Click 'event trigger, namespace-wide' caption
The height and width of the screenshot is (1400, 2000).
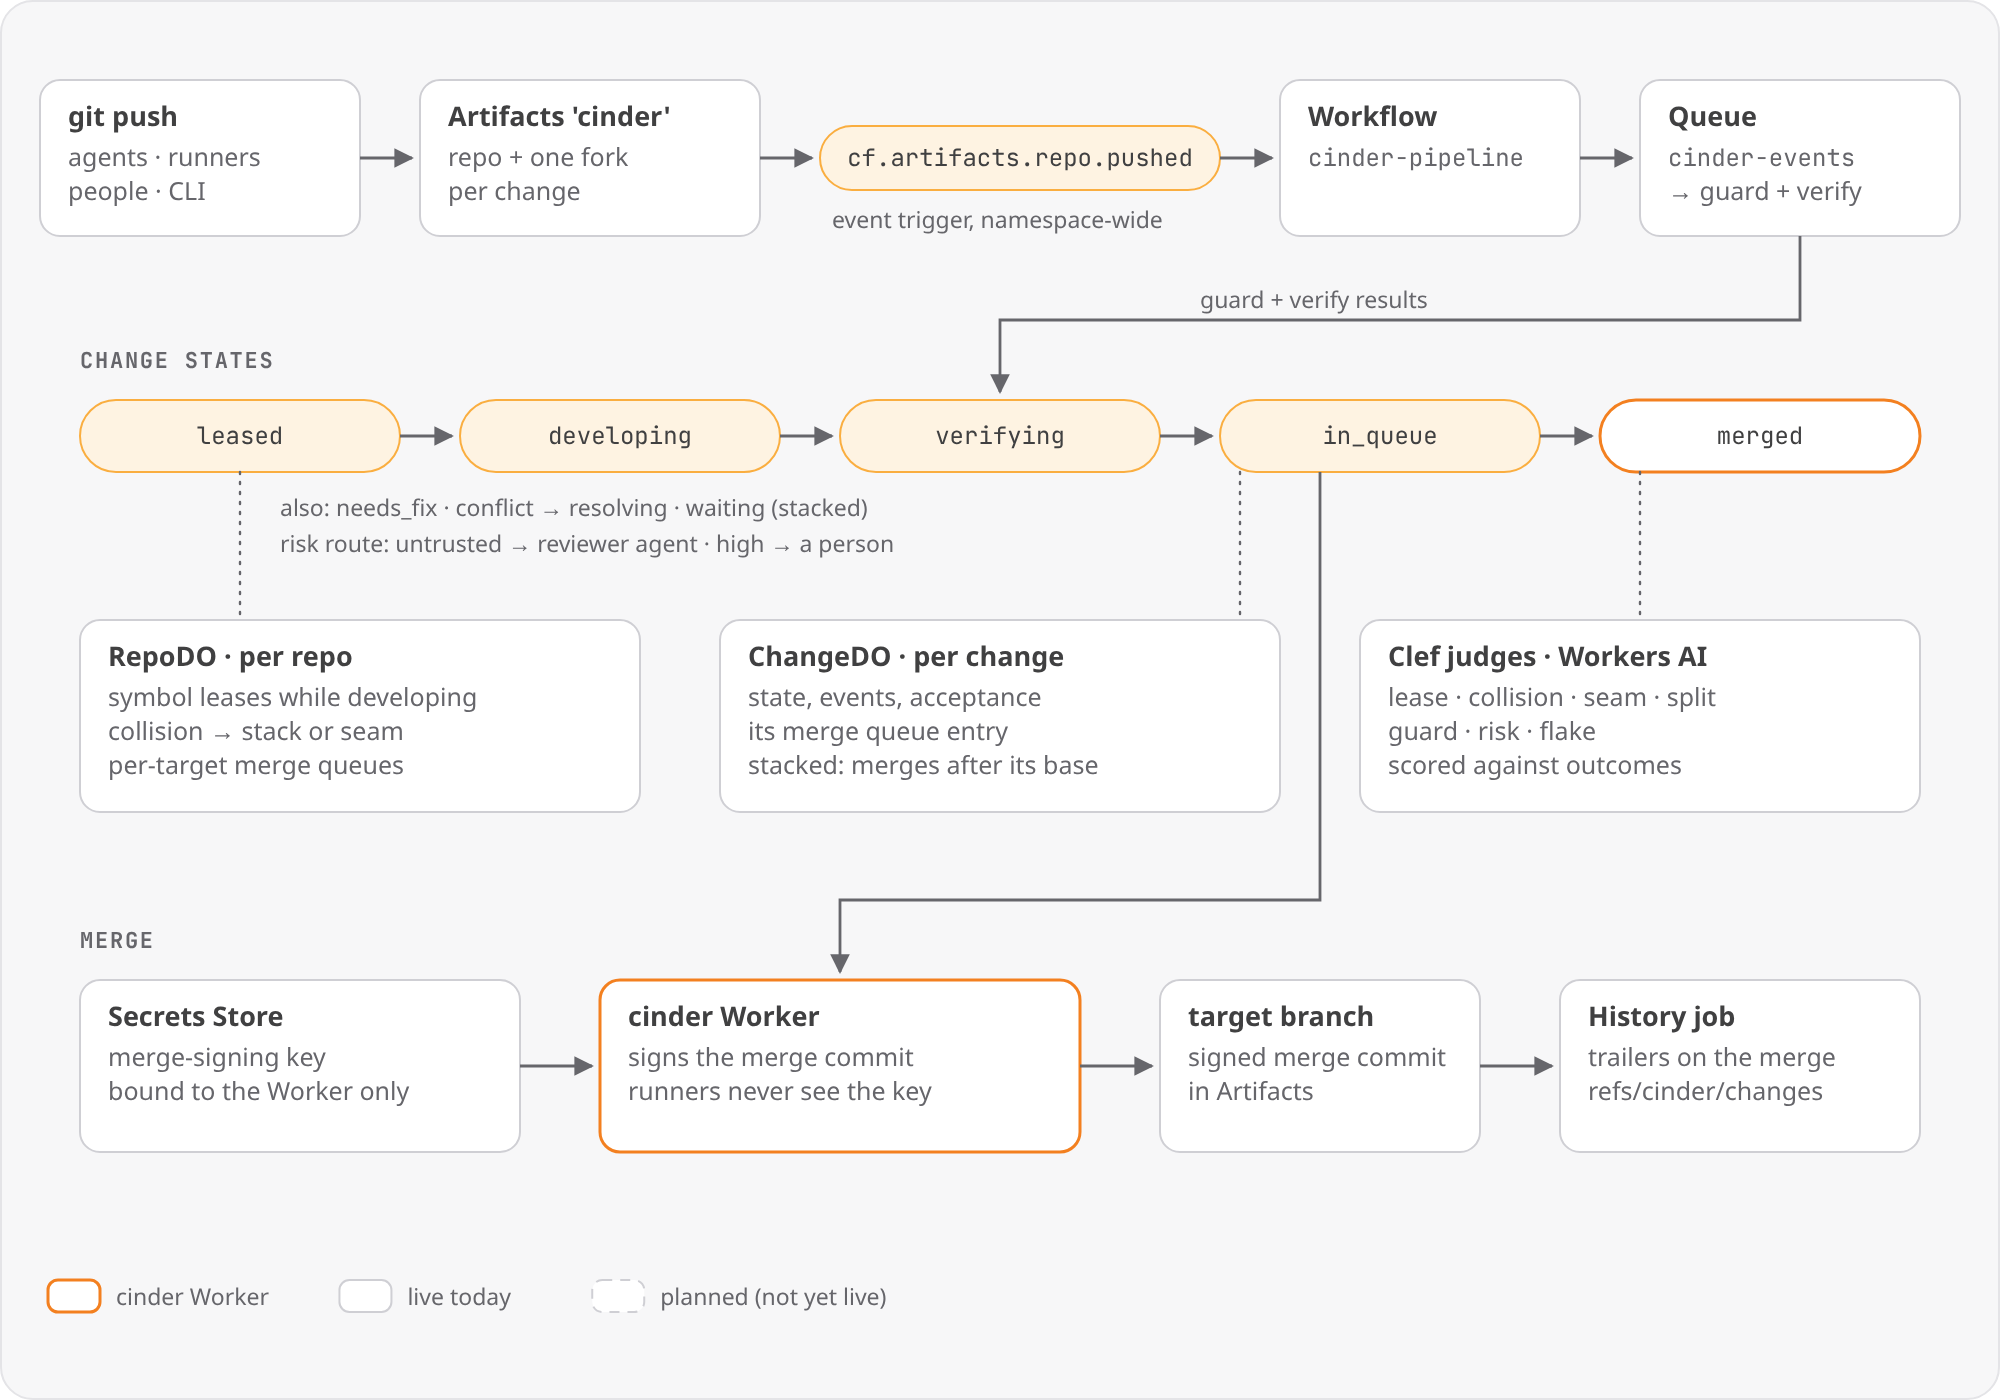click(x=997, y=220)
